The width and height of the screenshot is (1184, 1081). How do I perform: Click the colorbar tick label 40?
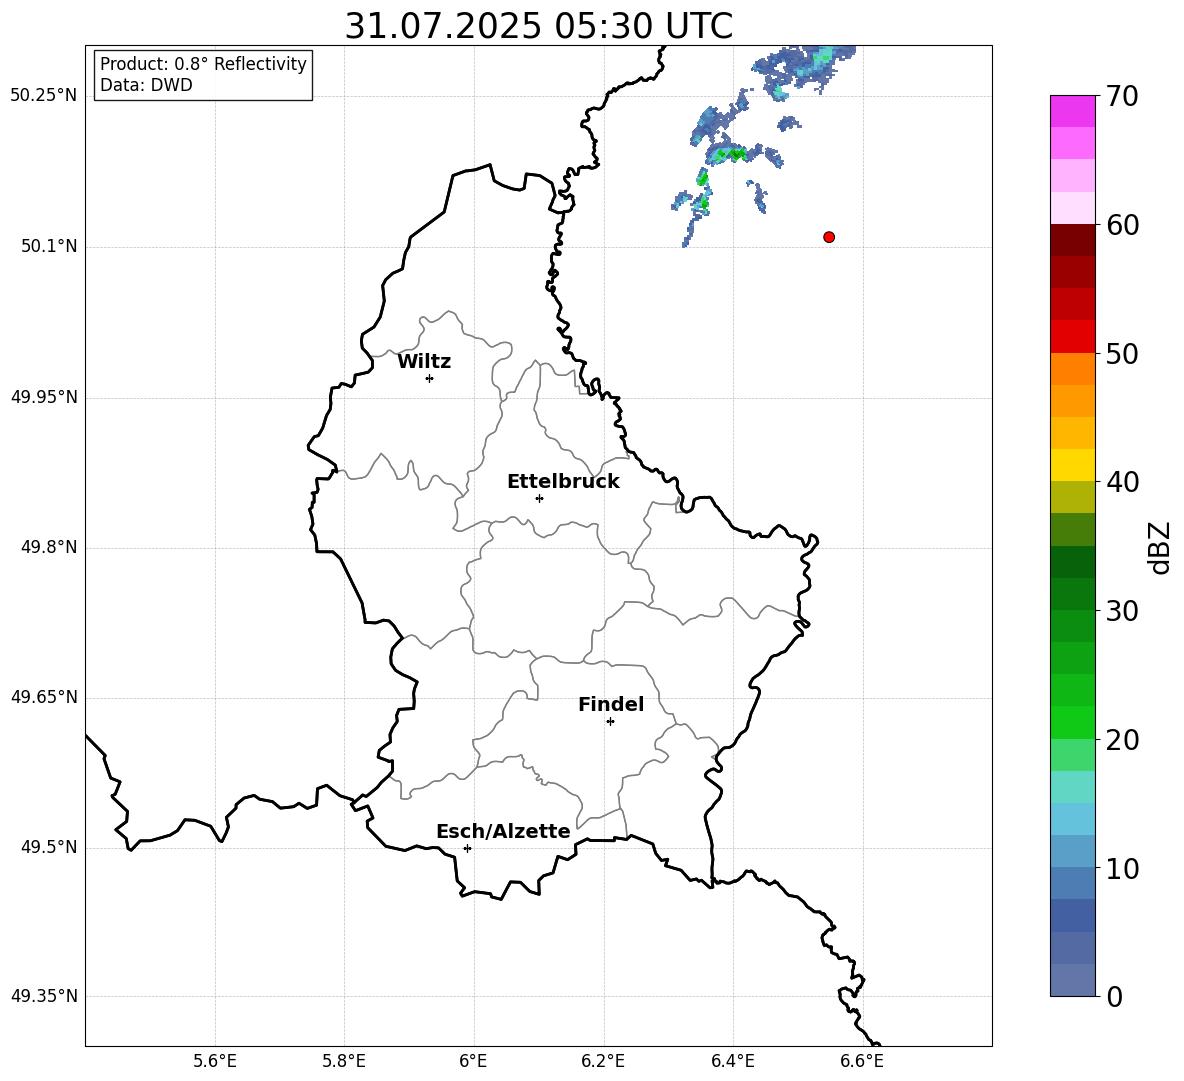1122,482
